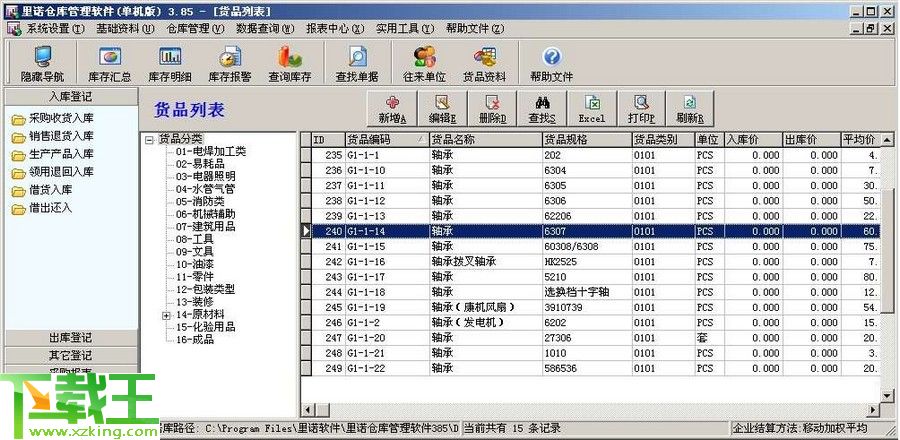Open 借货入库 folder item
900x440 pixels.
[42, 190]
